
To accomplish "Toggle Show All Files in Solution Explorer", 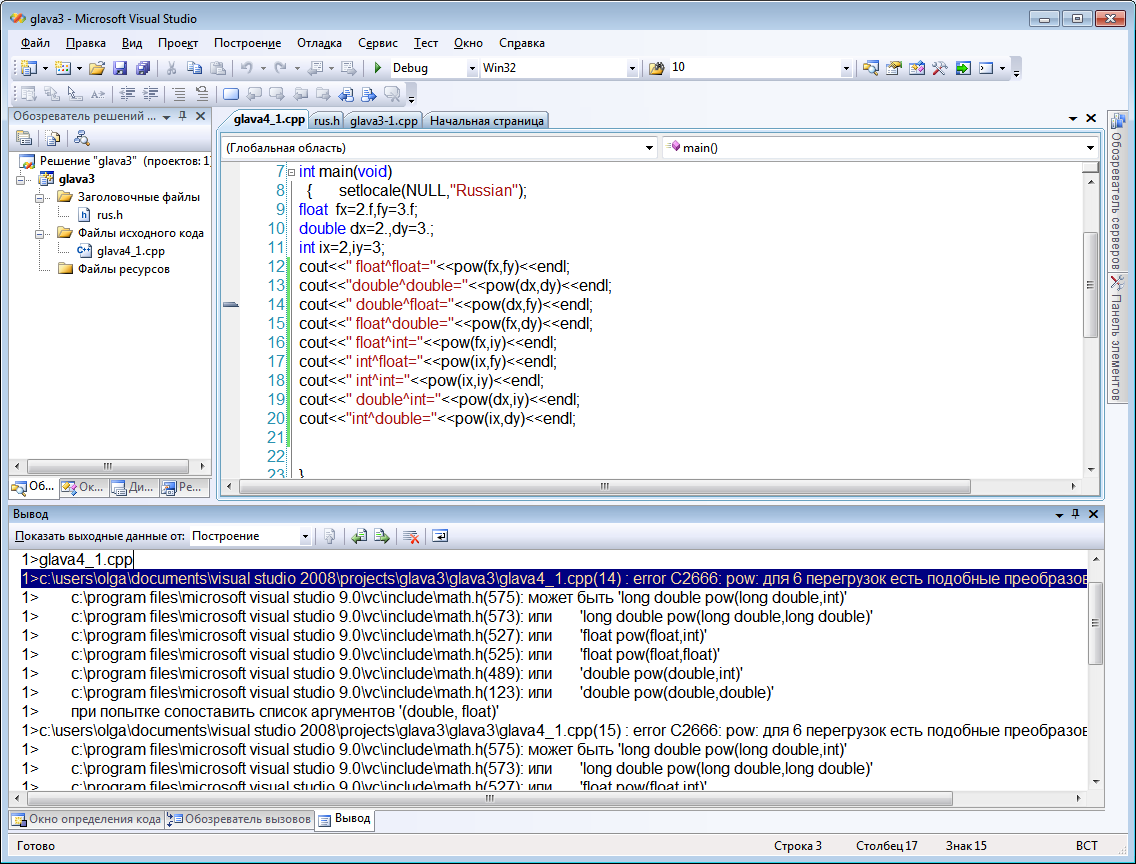I will (x=53, y=138).
